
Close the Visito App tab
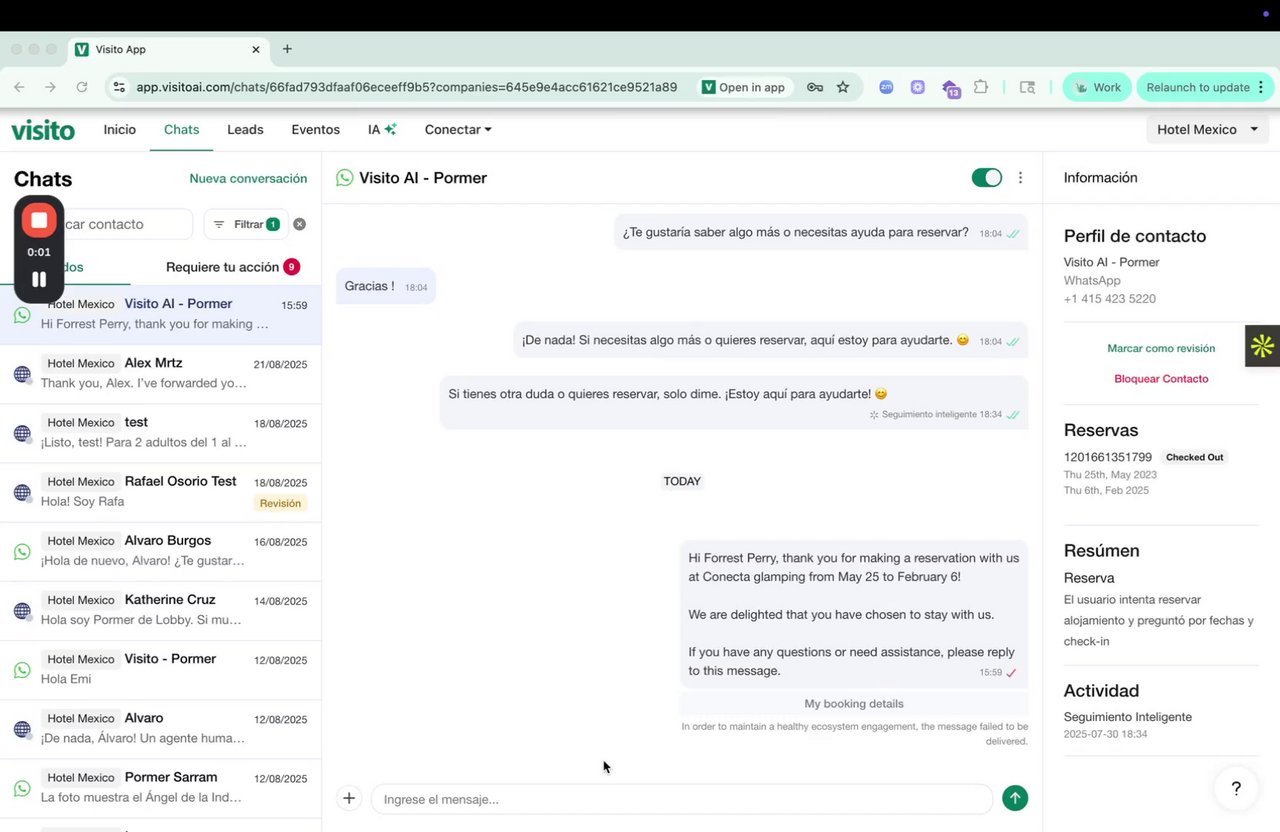coord(256,49)
